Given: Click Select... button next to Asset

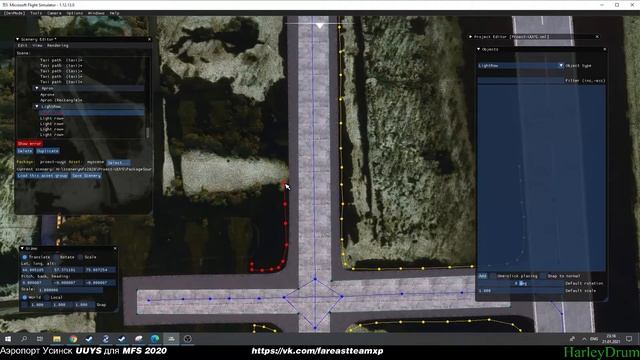Looking at the screenshot, I should (x=118, y=162).
